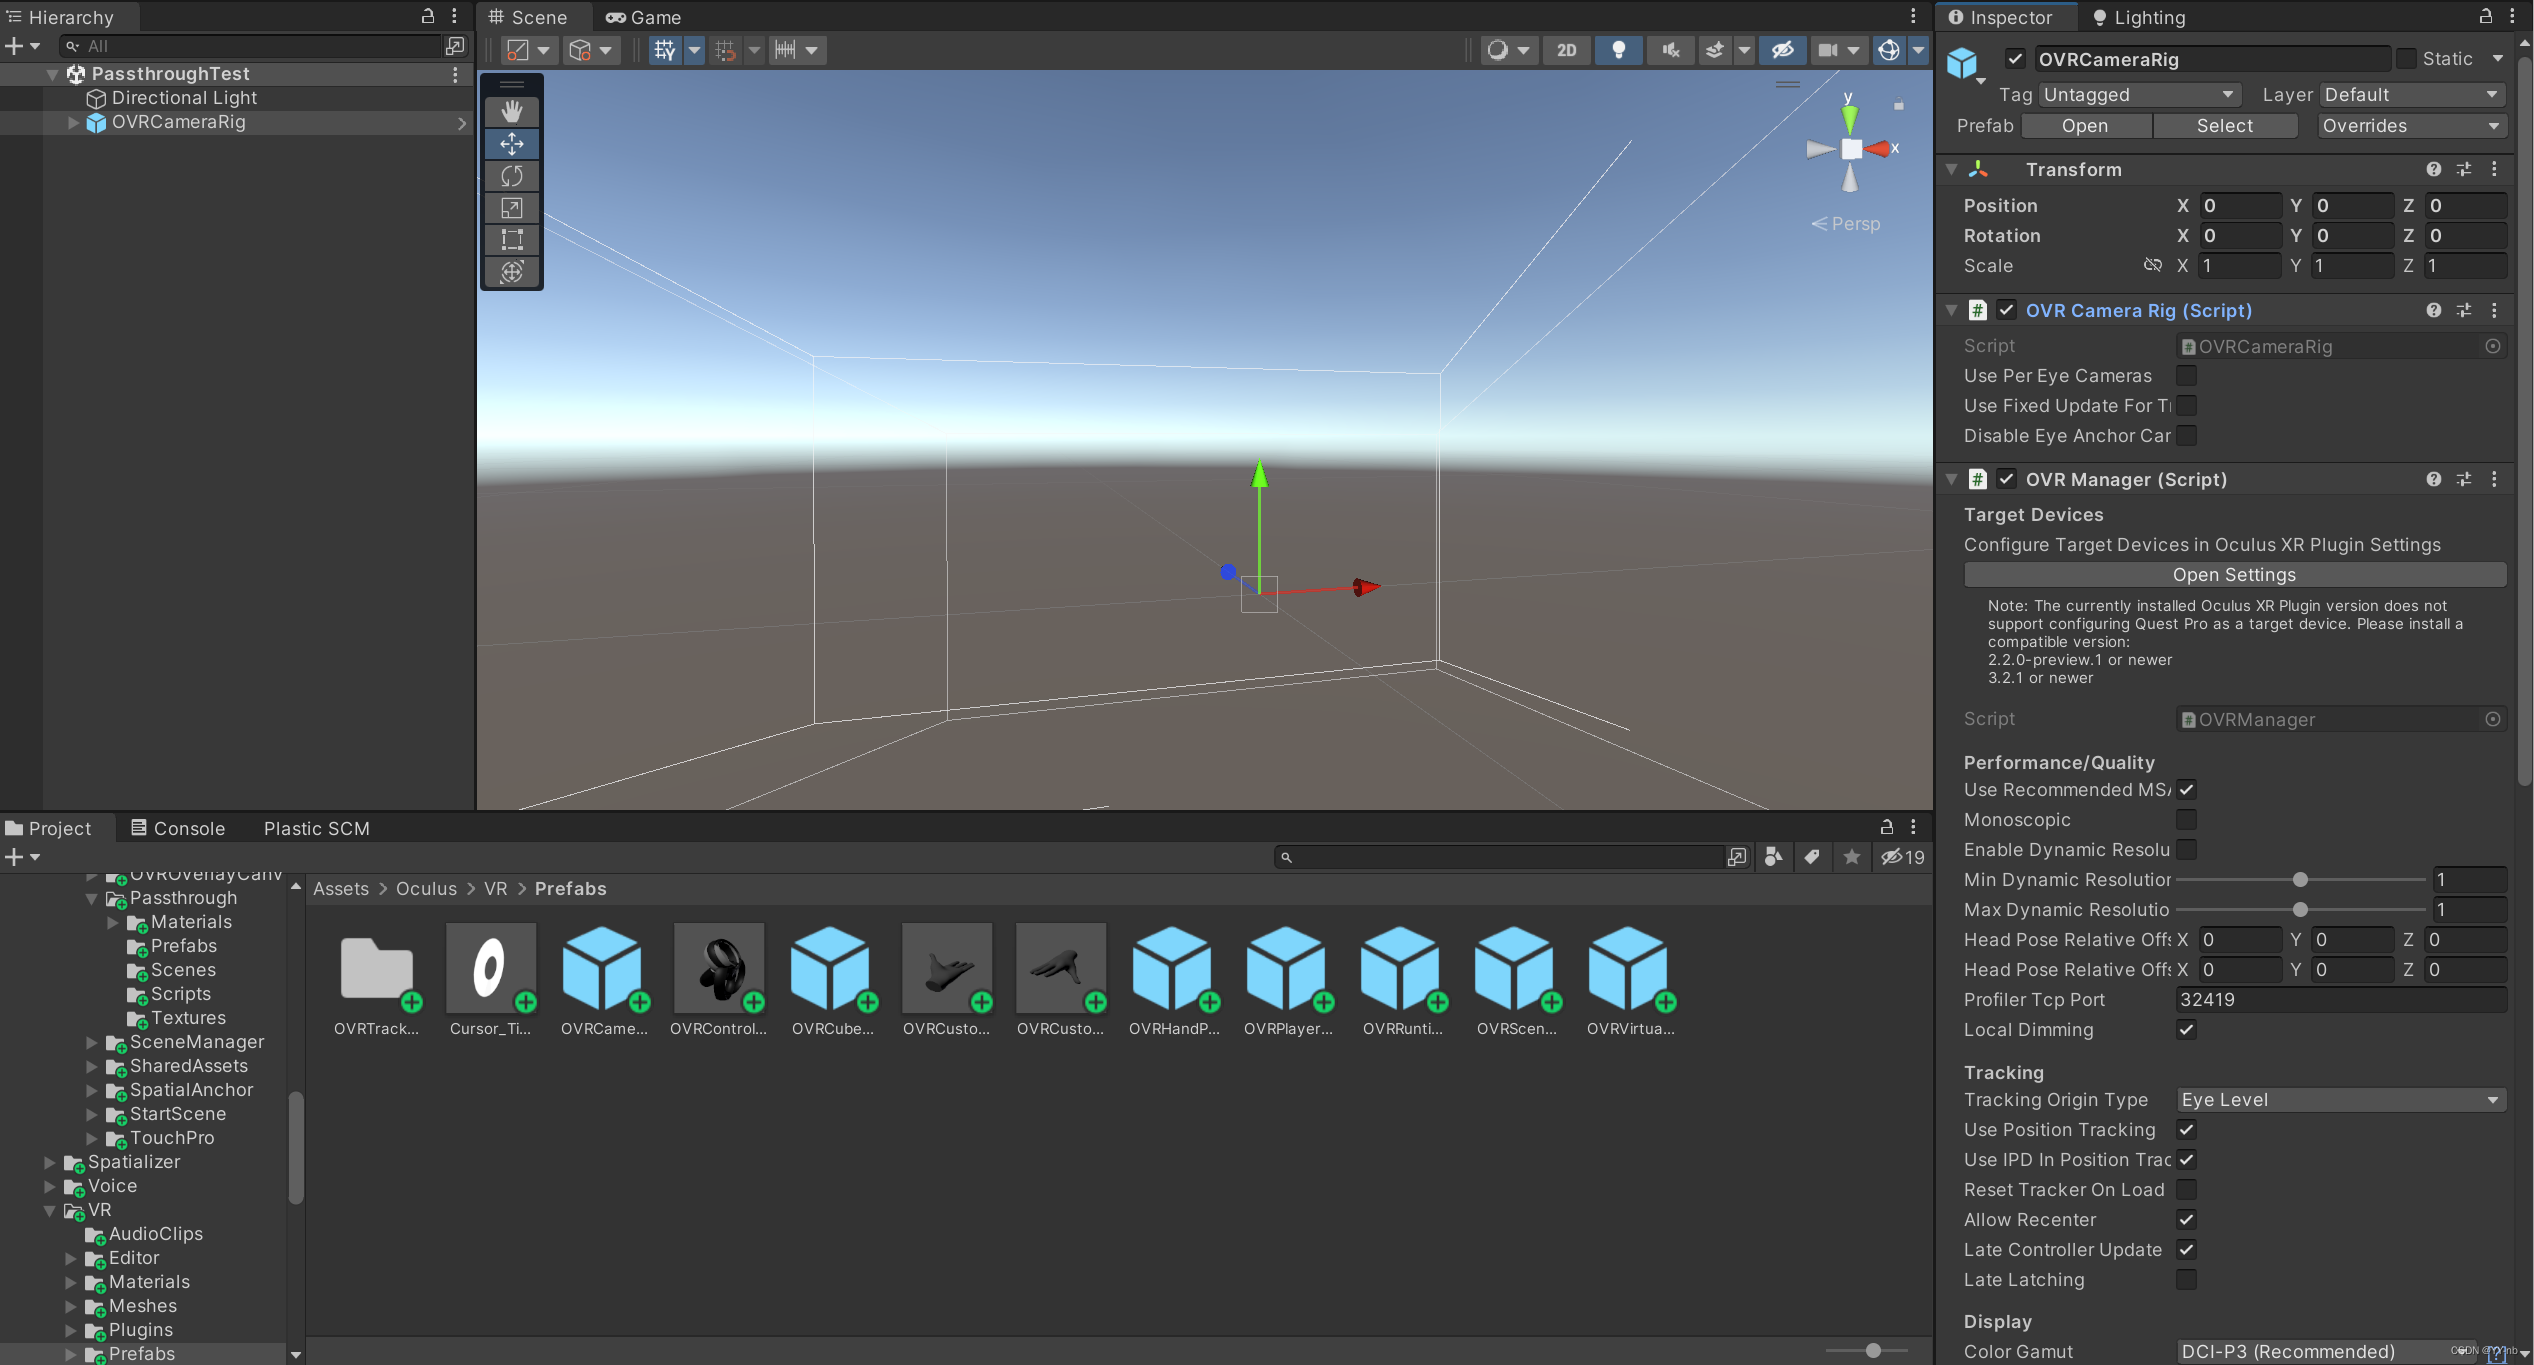Enable Use Per Eye Cameras
The image size is (2534, 1365).
[2187, 376]
